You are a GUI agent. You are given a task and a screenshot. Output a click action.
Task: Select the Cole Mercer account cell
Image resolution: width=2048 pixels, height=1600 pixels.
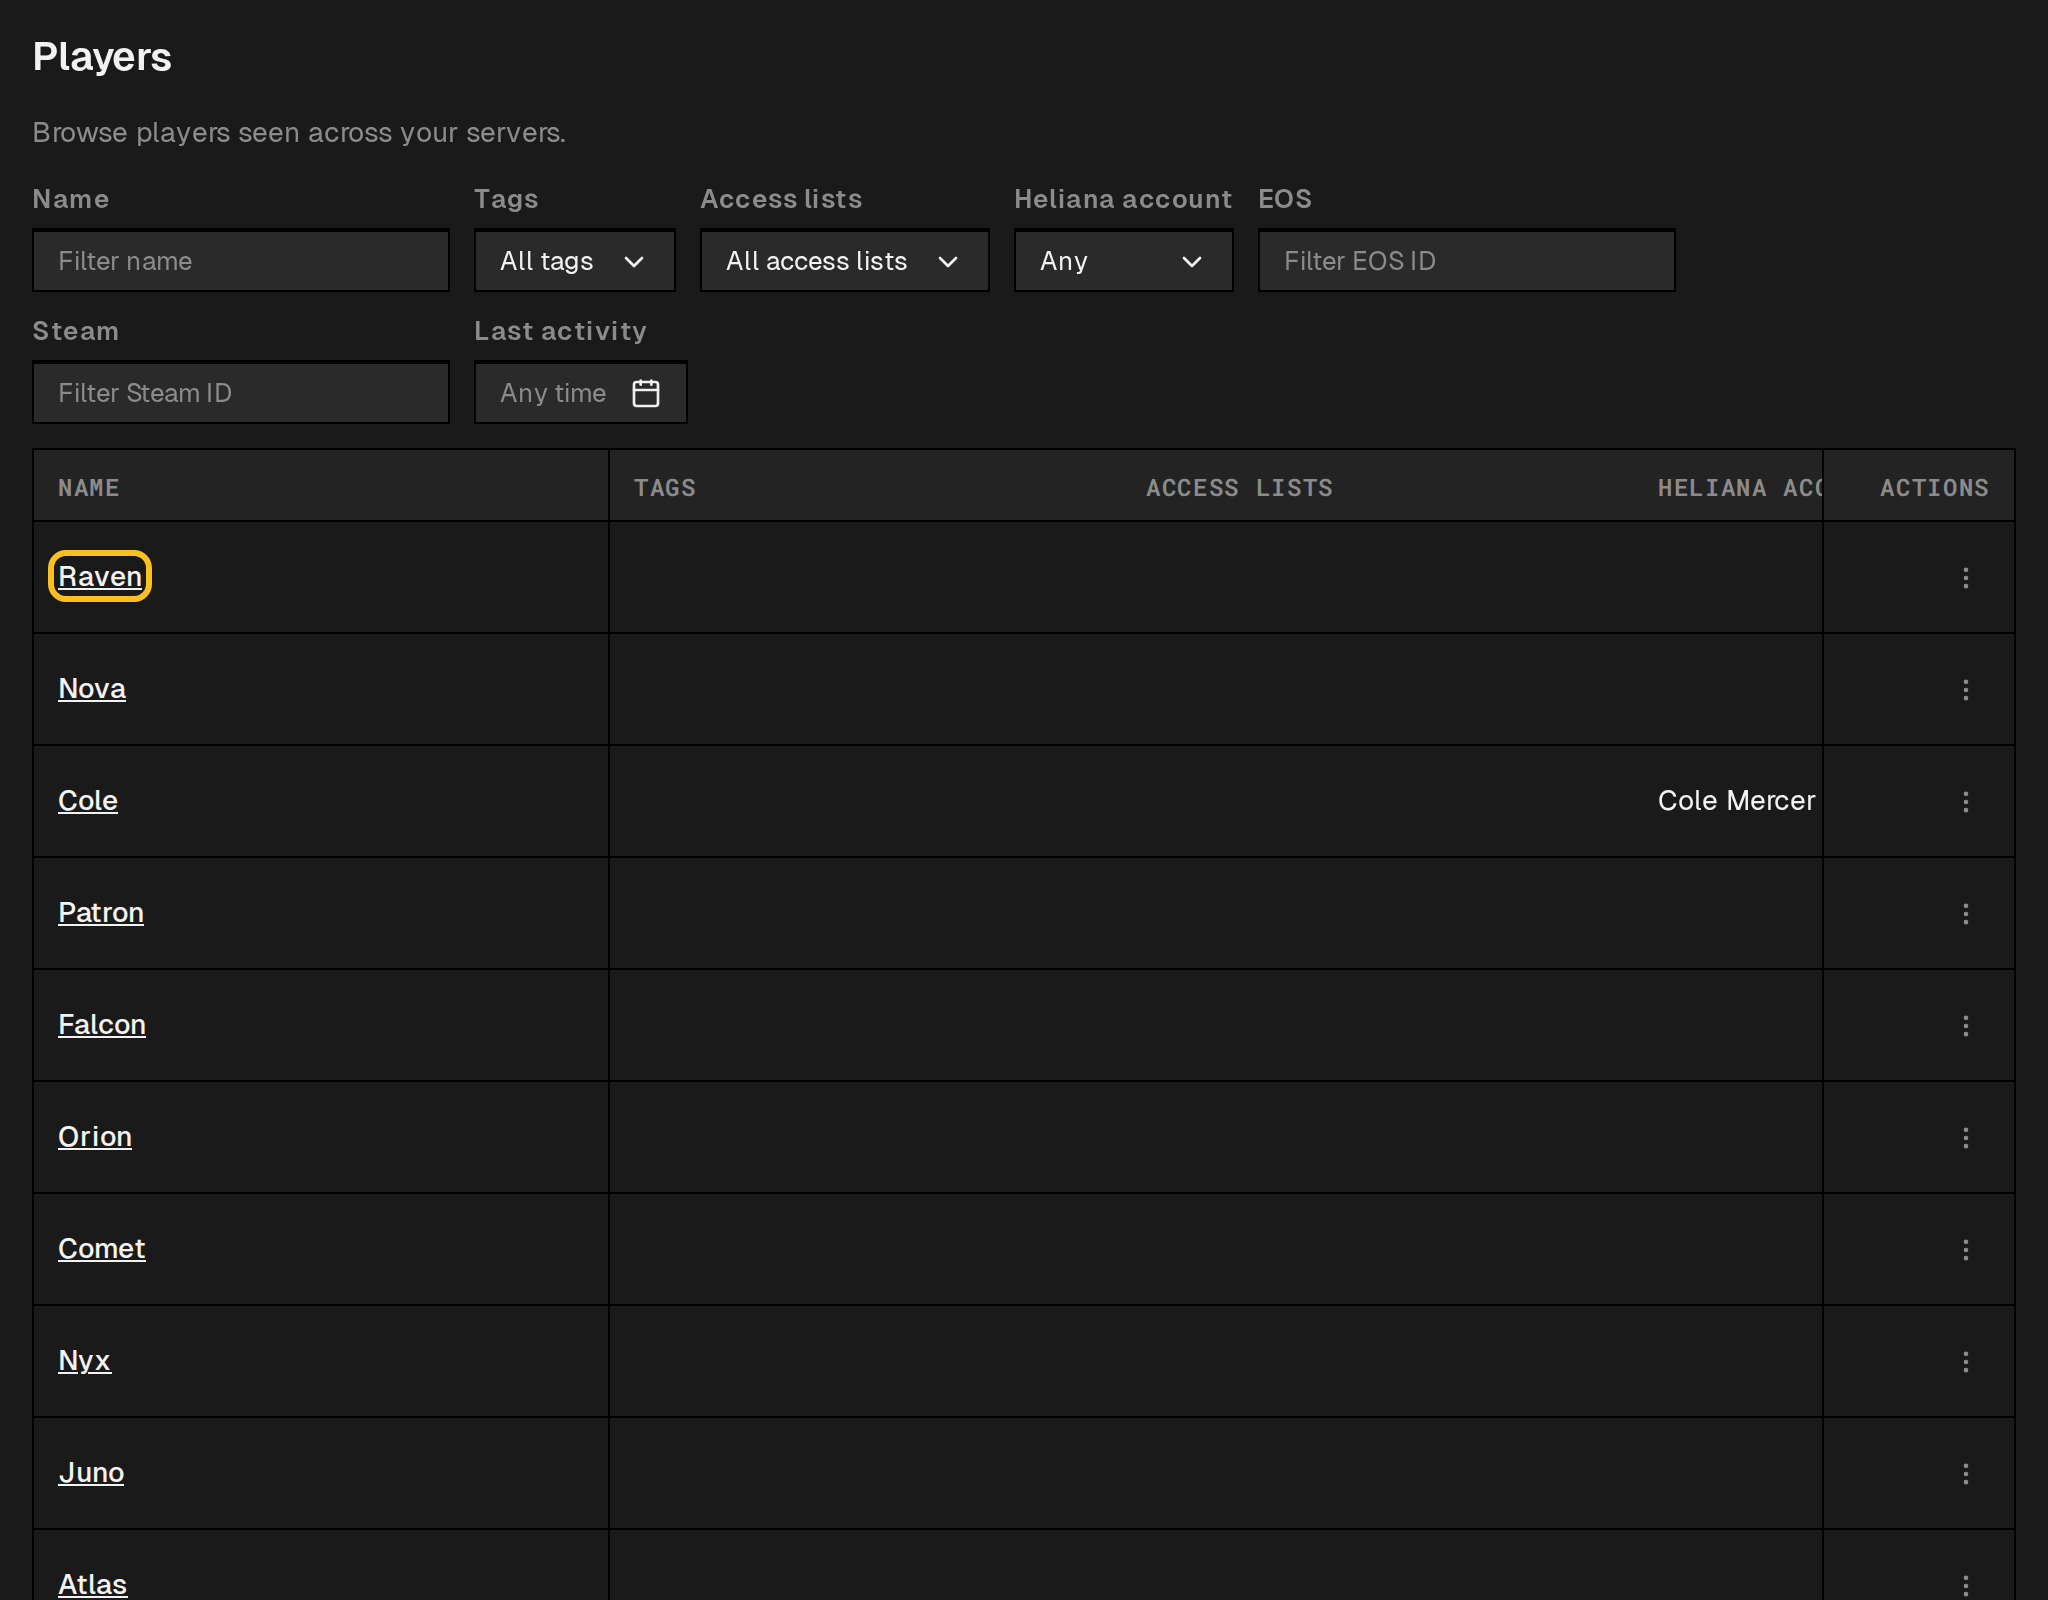tap(1736, 801)
